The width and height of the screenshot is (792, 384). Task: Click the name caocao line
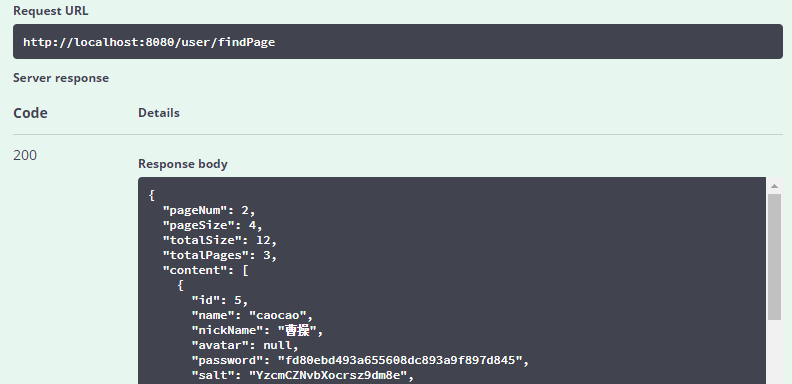[x=252, y=315]
